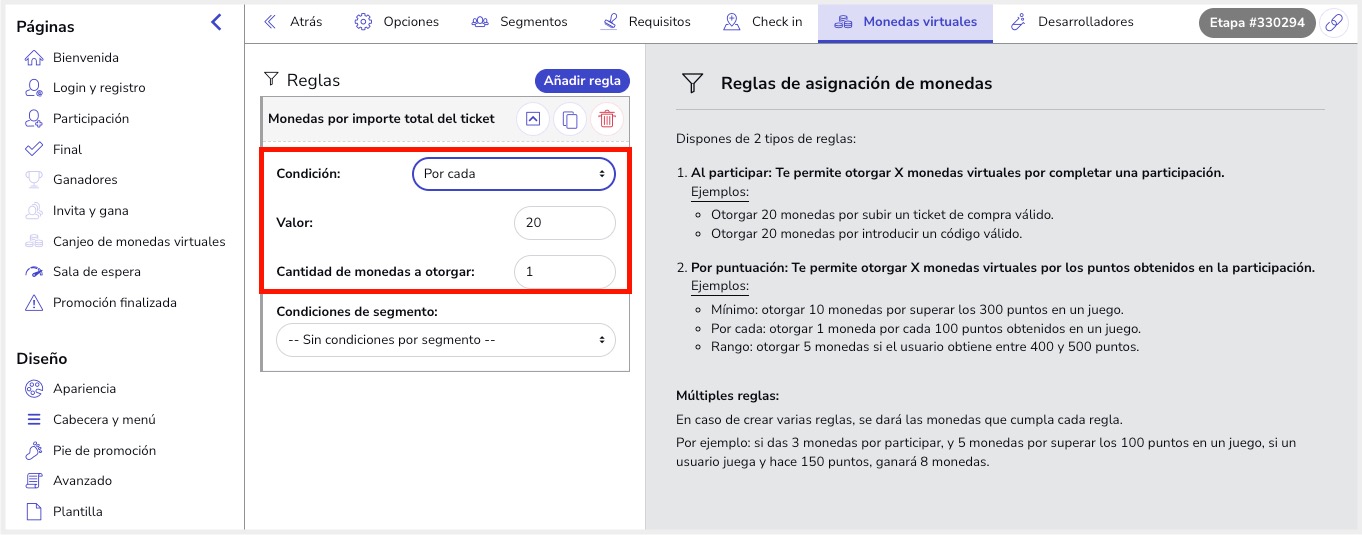Click the collapse rule icon
Image resolution: width=1362 pixels, height=535 pixels.
point(533,119)
